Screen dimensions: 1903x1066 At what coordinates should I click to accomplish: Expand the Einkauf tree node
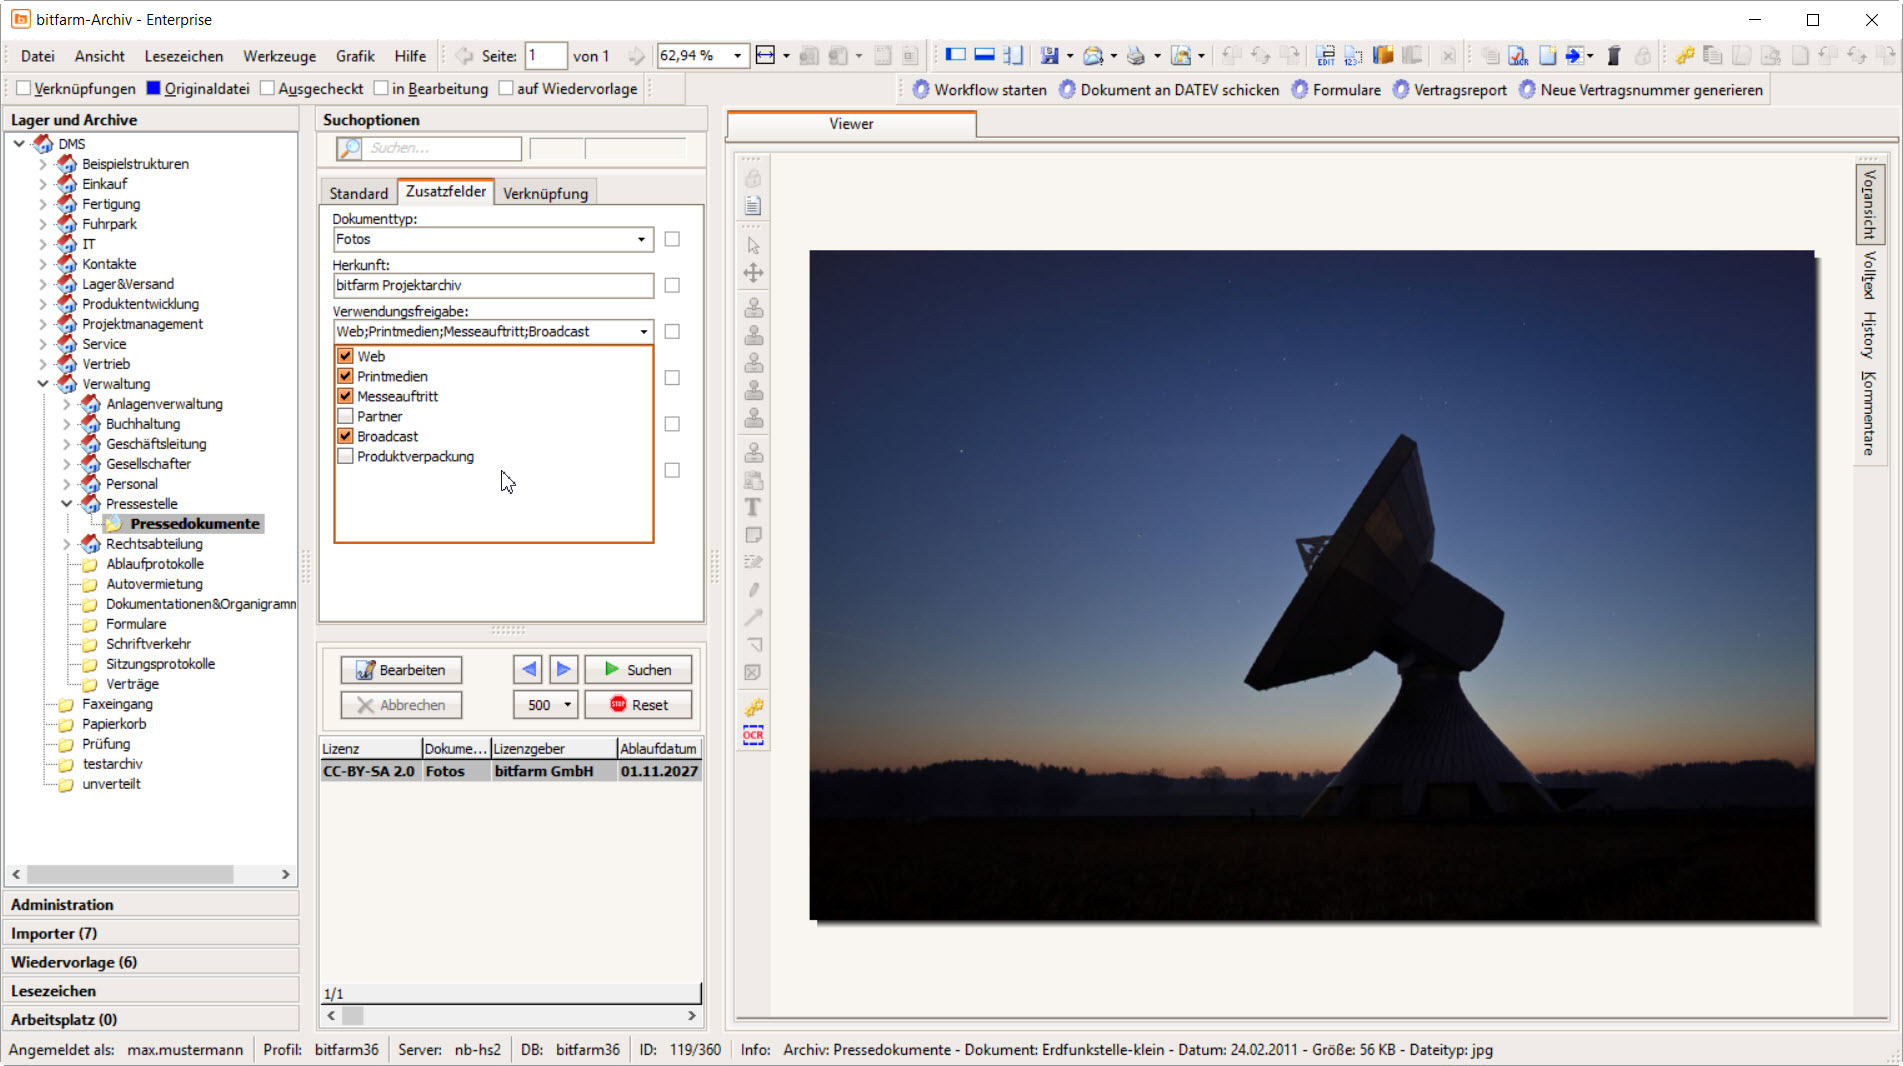(42, 184)
